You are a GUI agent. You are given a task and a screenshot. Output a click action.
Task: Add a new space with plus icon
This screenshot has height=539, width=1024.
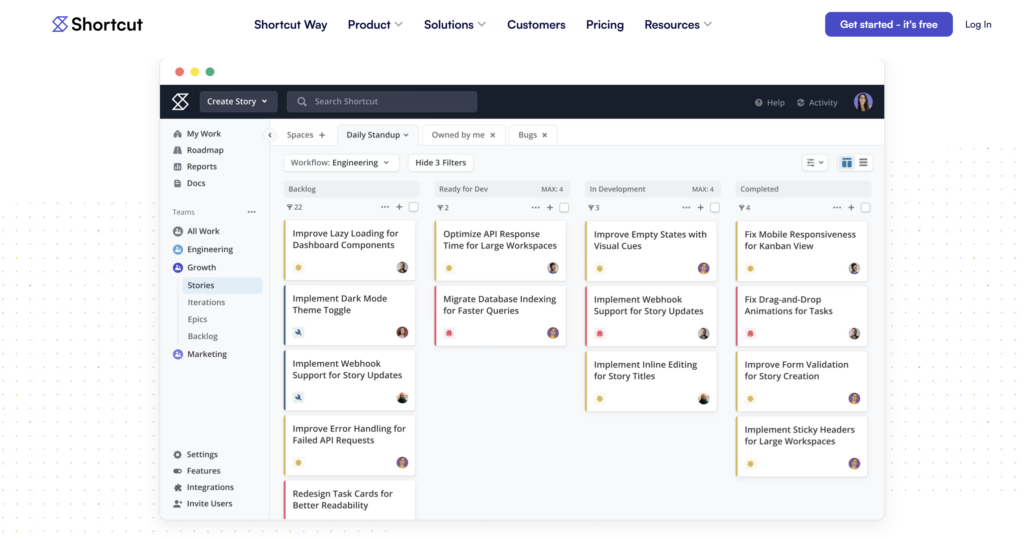pos(322,135)
